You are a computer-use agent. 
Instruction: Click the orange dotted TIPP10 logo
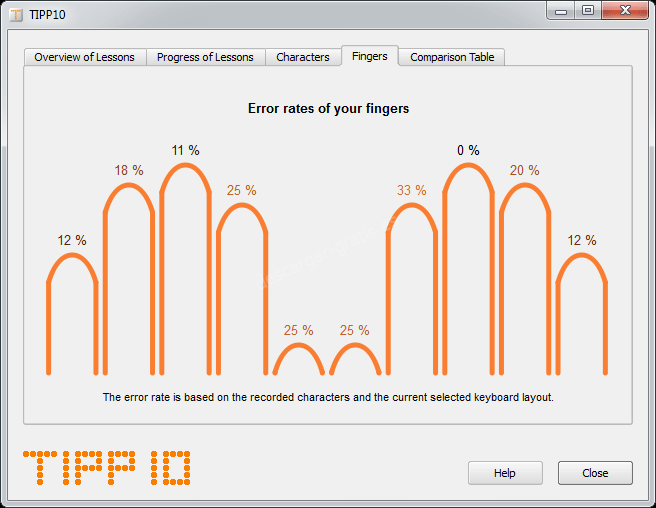(x=106, y=468)
